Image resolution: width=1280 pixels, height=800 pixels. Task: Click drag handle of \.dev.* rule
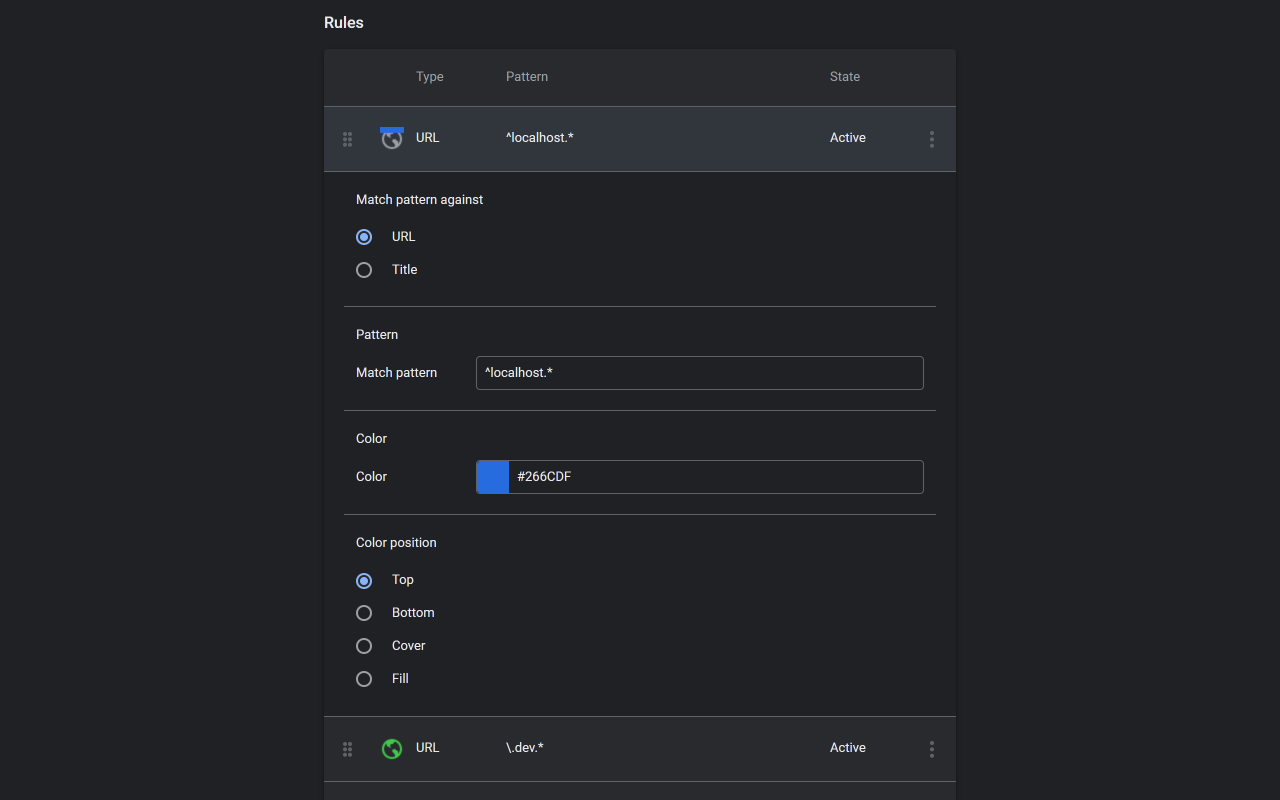click(x=347, y=749)
